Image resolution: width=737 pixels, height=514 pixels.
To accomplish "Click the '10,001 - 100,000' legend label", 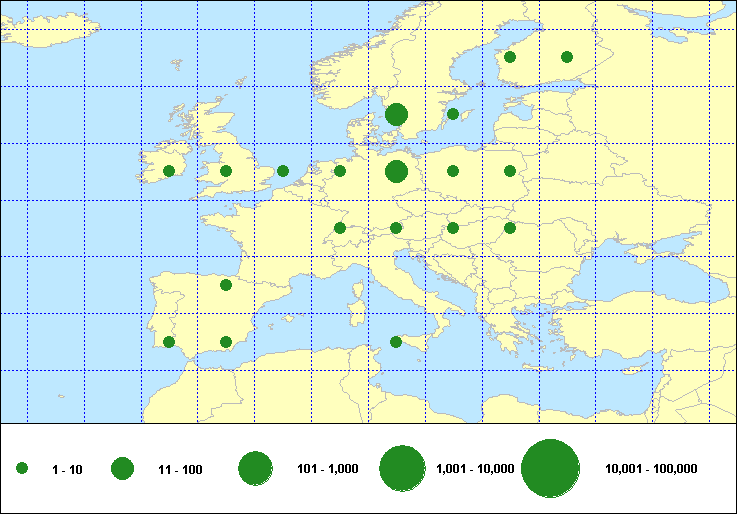I will [x=651, y=469].
